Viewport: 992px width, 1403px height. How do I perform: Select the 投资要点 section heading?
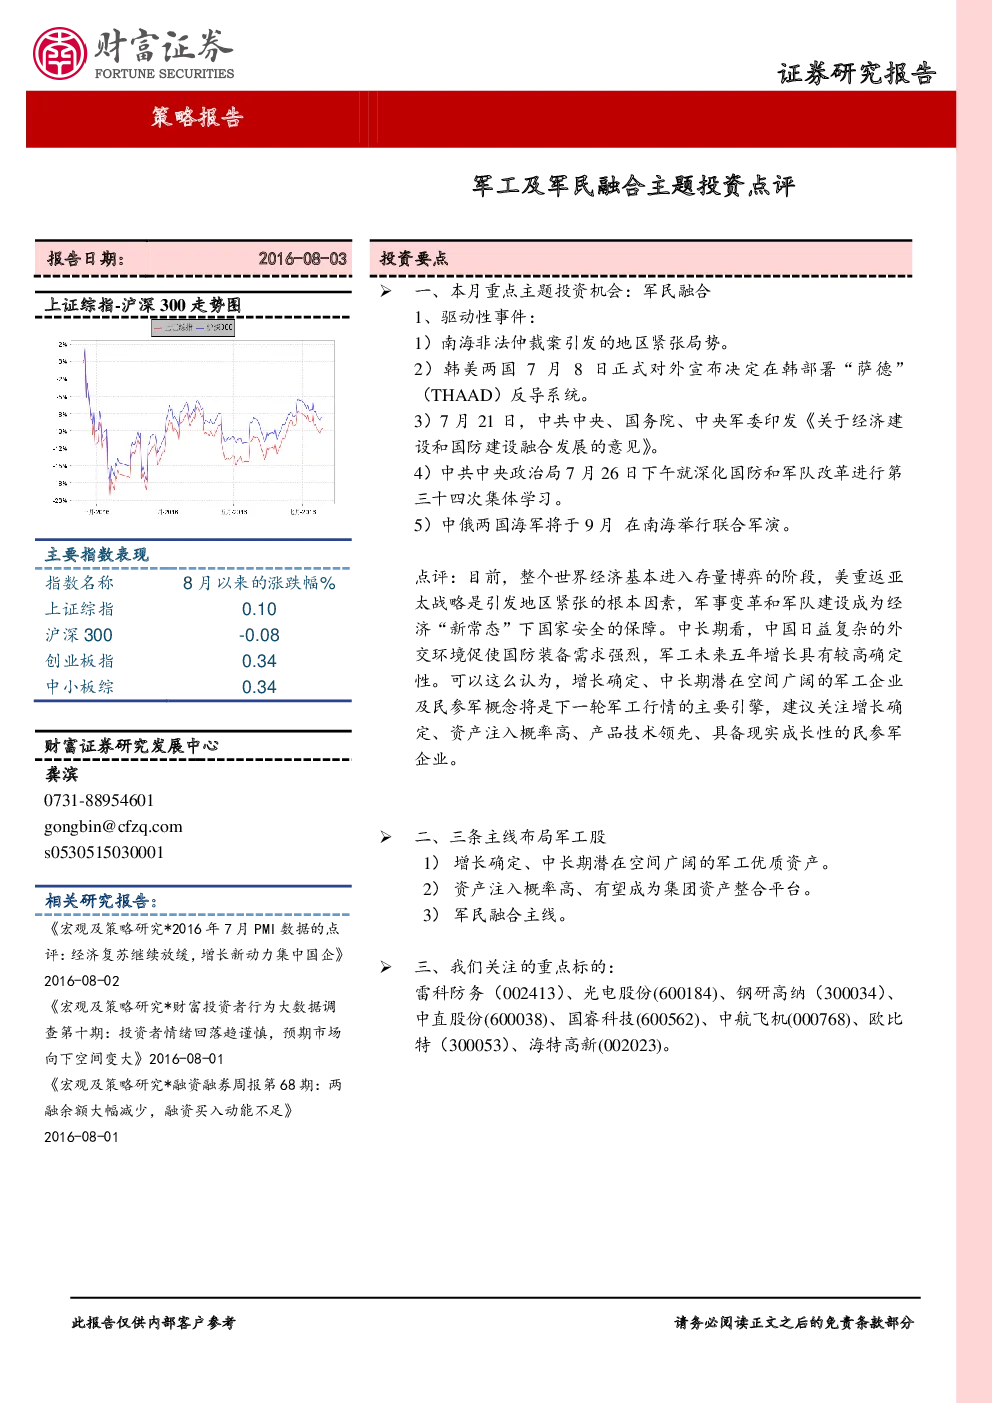click(x=414, y=258)
